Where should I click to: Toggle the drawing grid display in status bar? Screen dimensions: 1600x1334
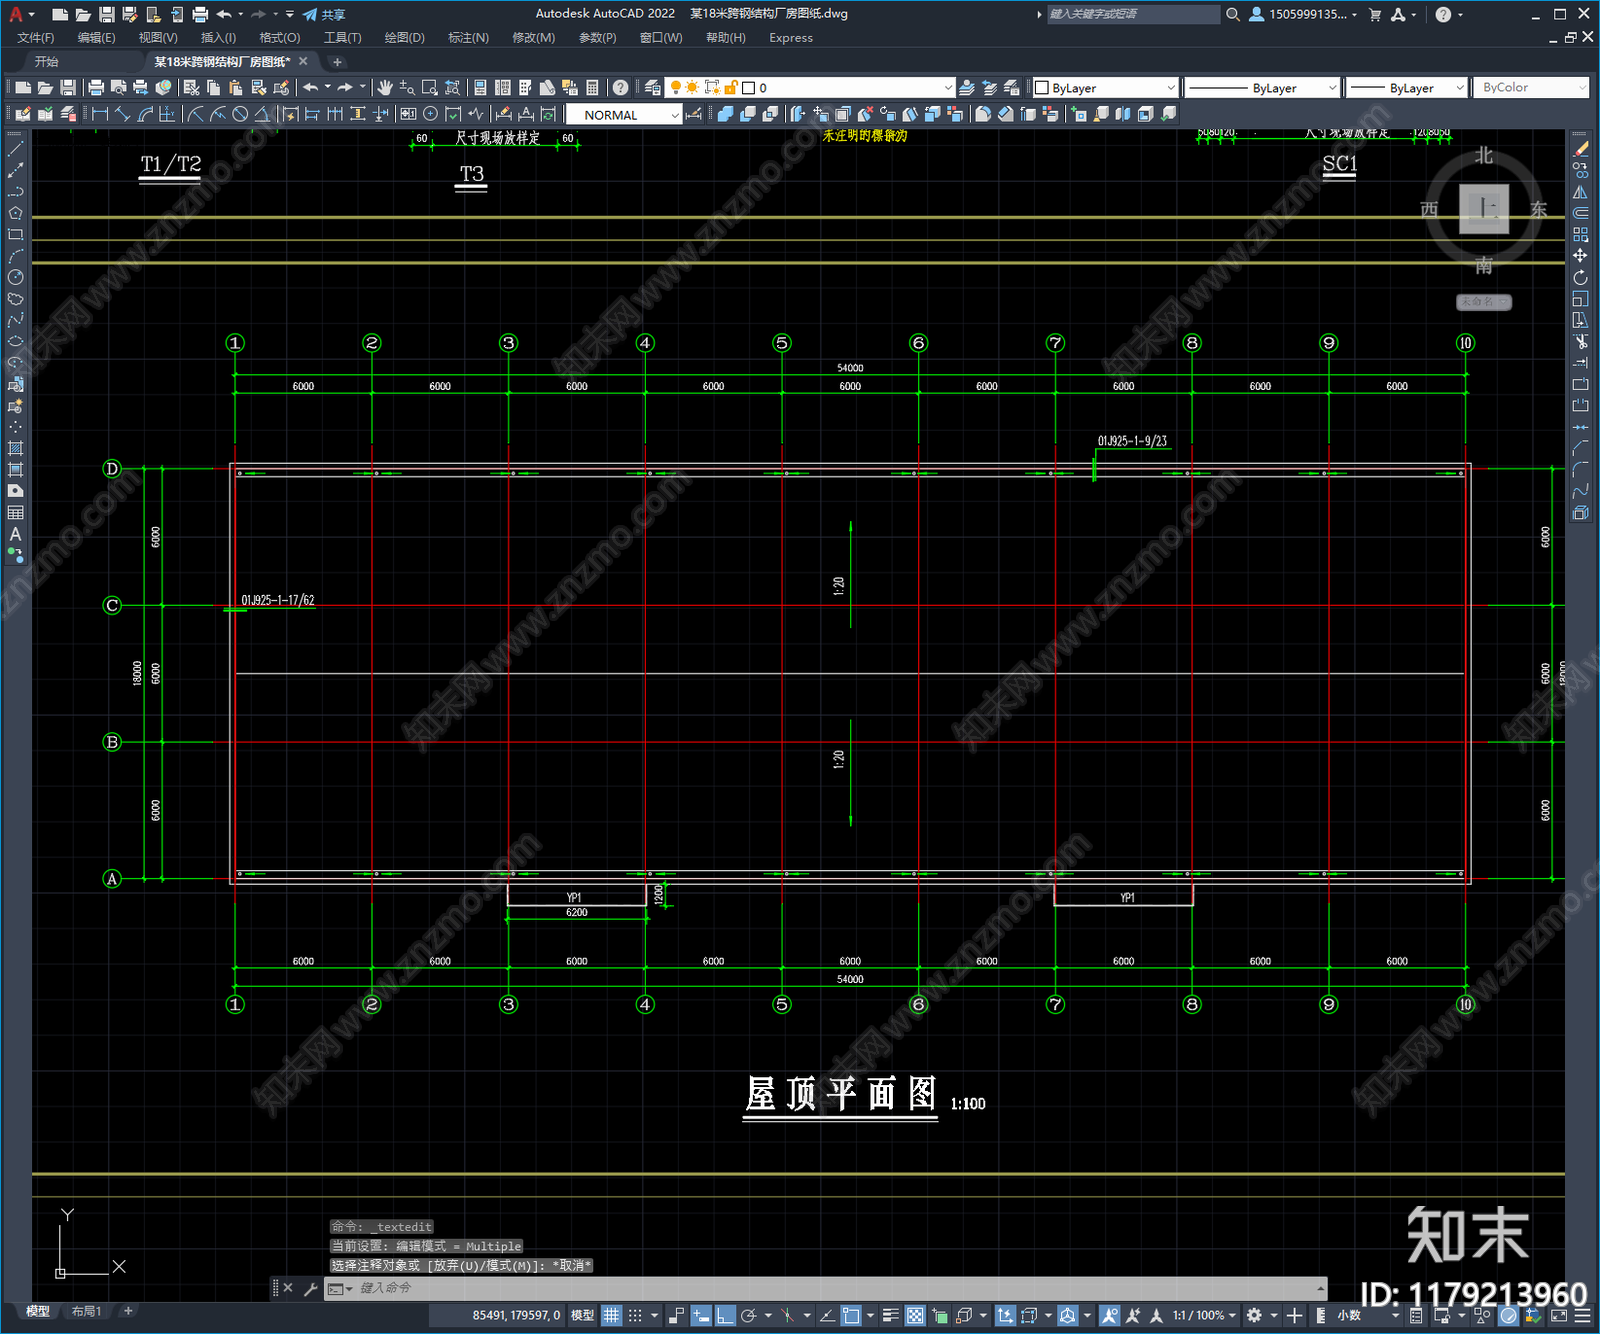click(611, 1316)
